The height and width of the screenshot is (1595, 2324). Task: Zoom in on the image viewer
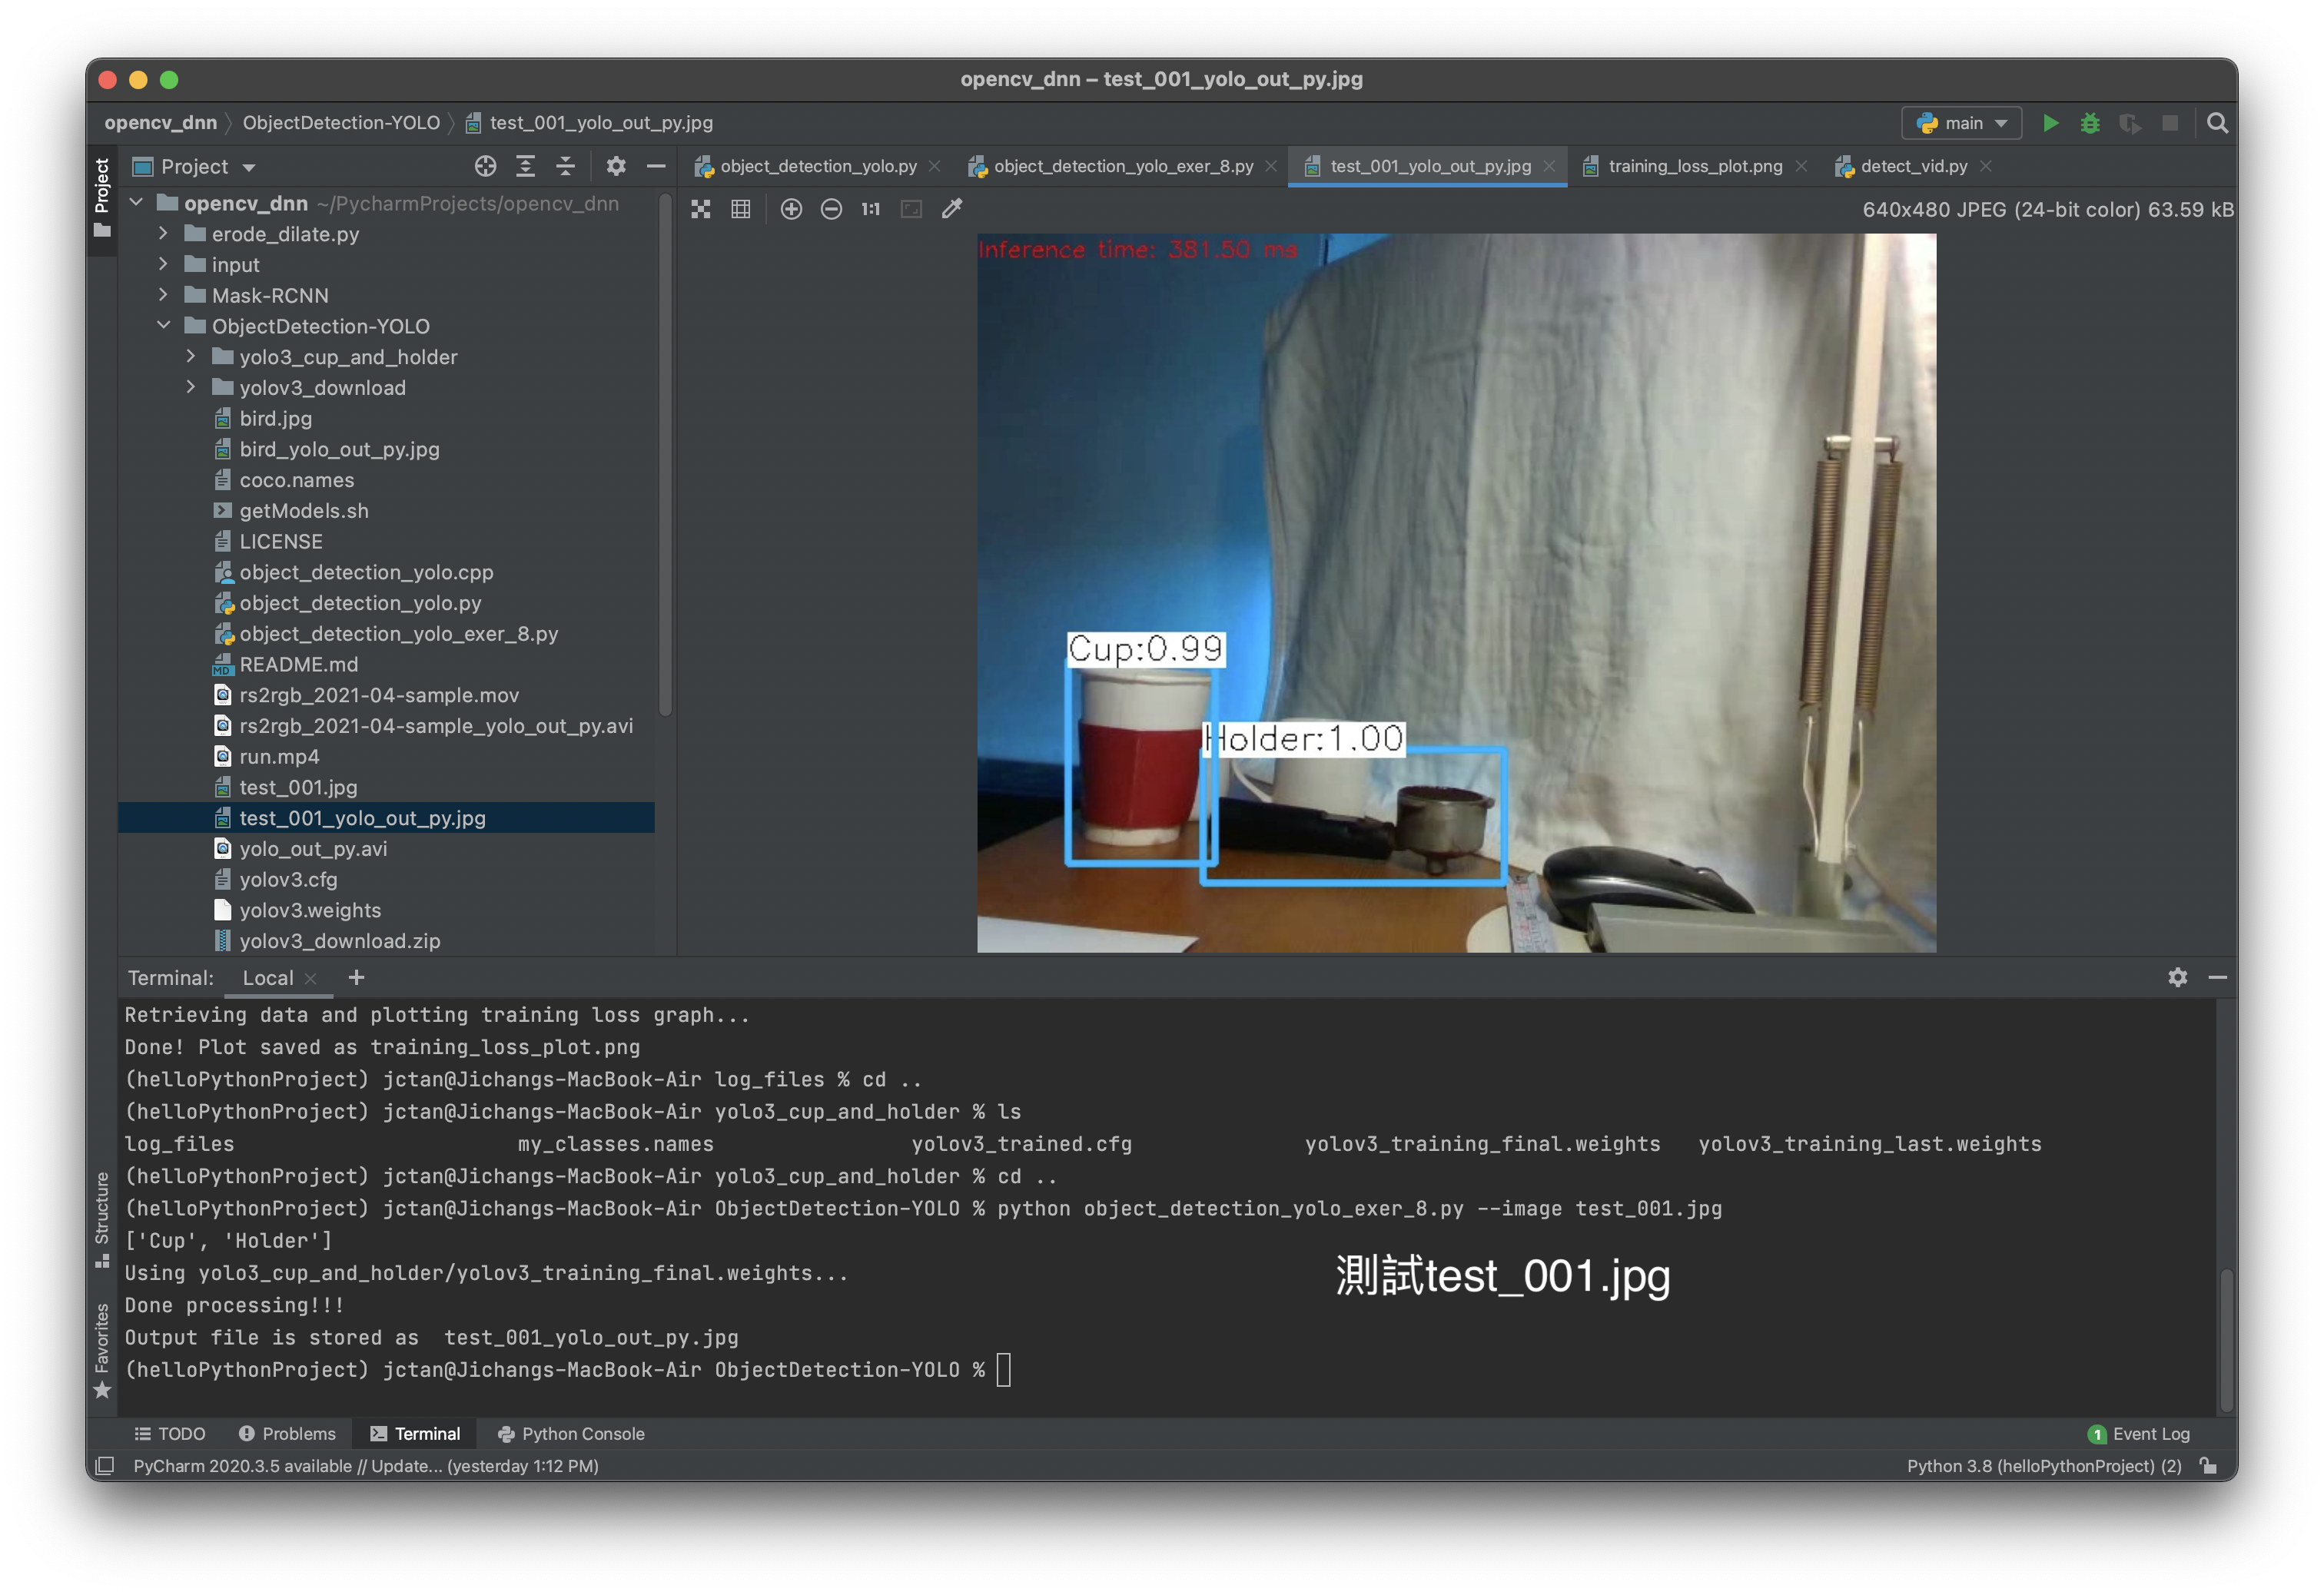[x=791, y=209]
